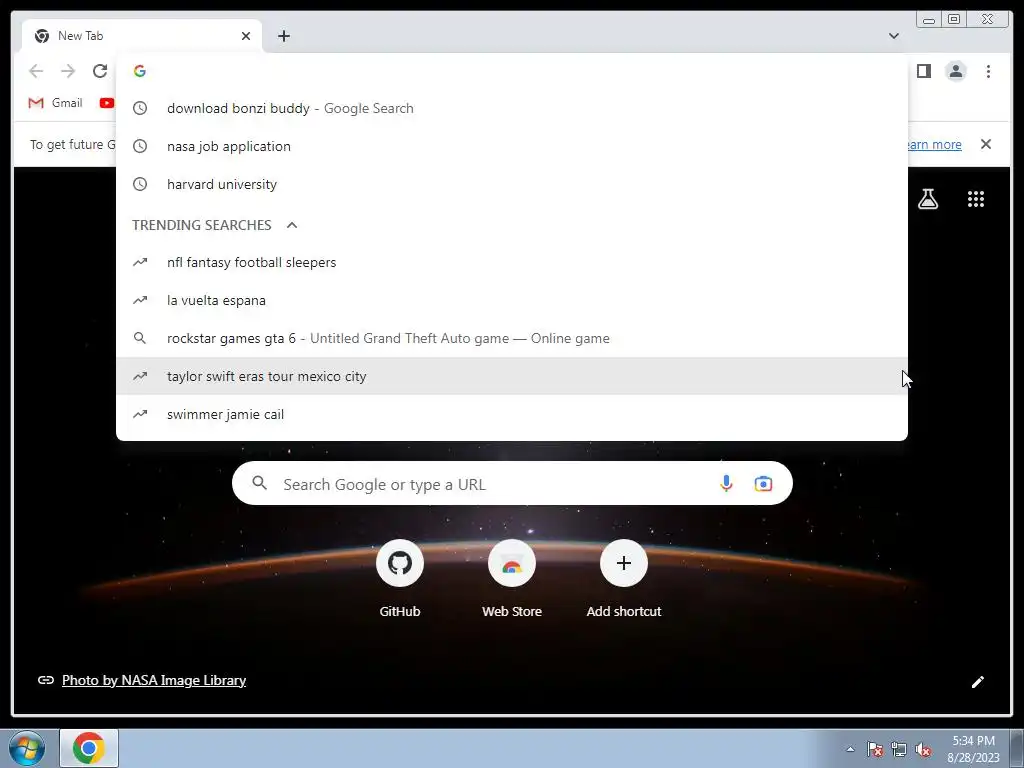Dismiss the notification bar with the X
This screenshot has height=768, width=1024.
tap(986, 144)
